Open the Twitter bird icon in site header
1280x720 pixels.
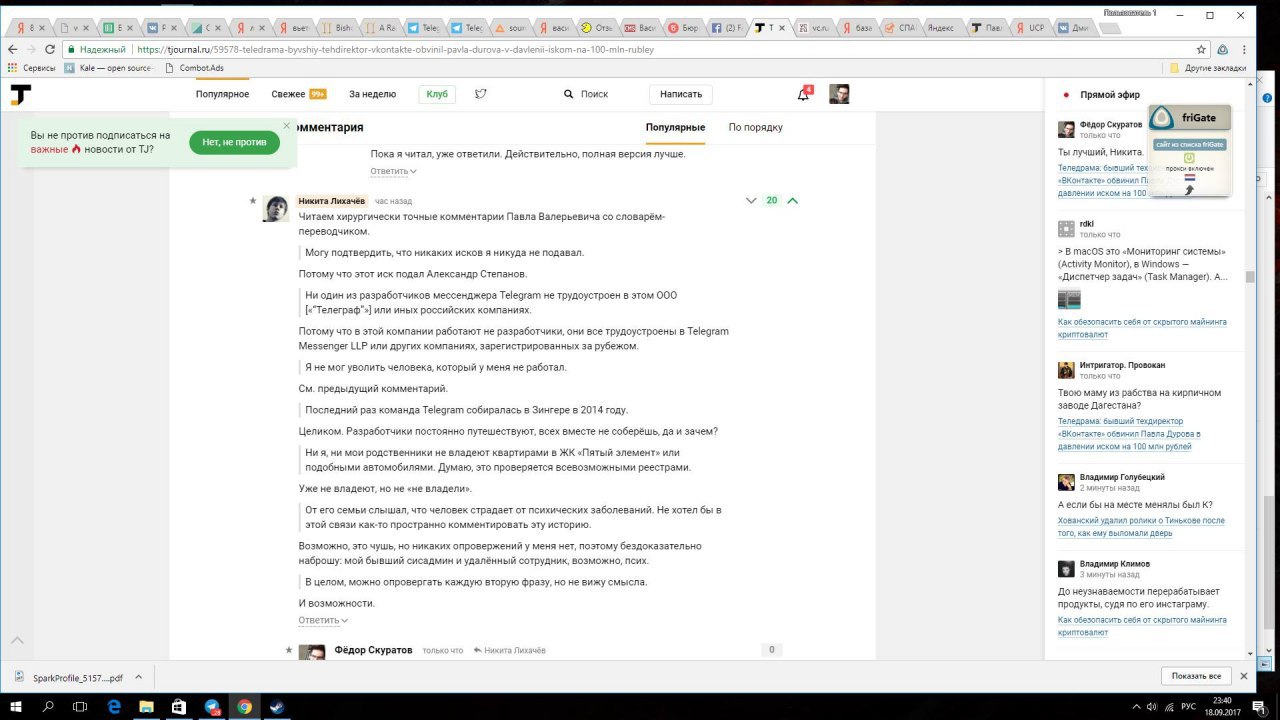coord(481,94)
